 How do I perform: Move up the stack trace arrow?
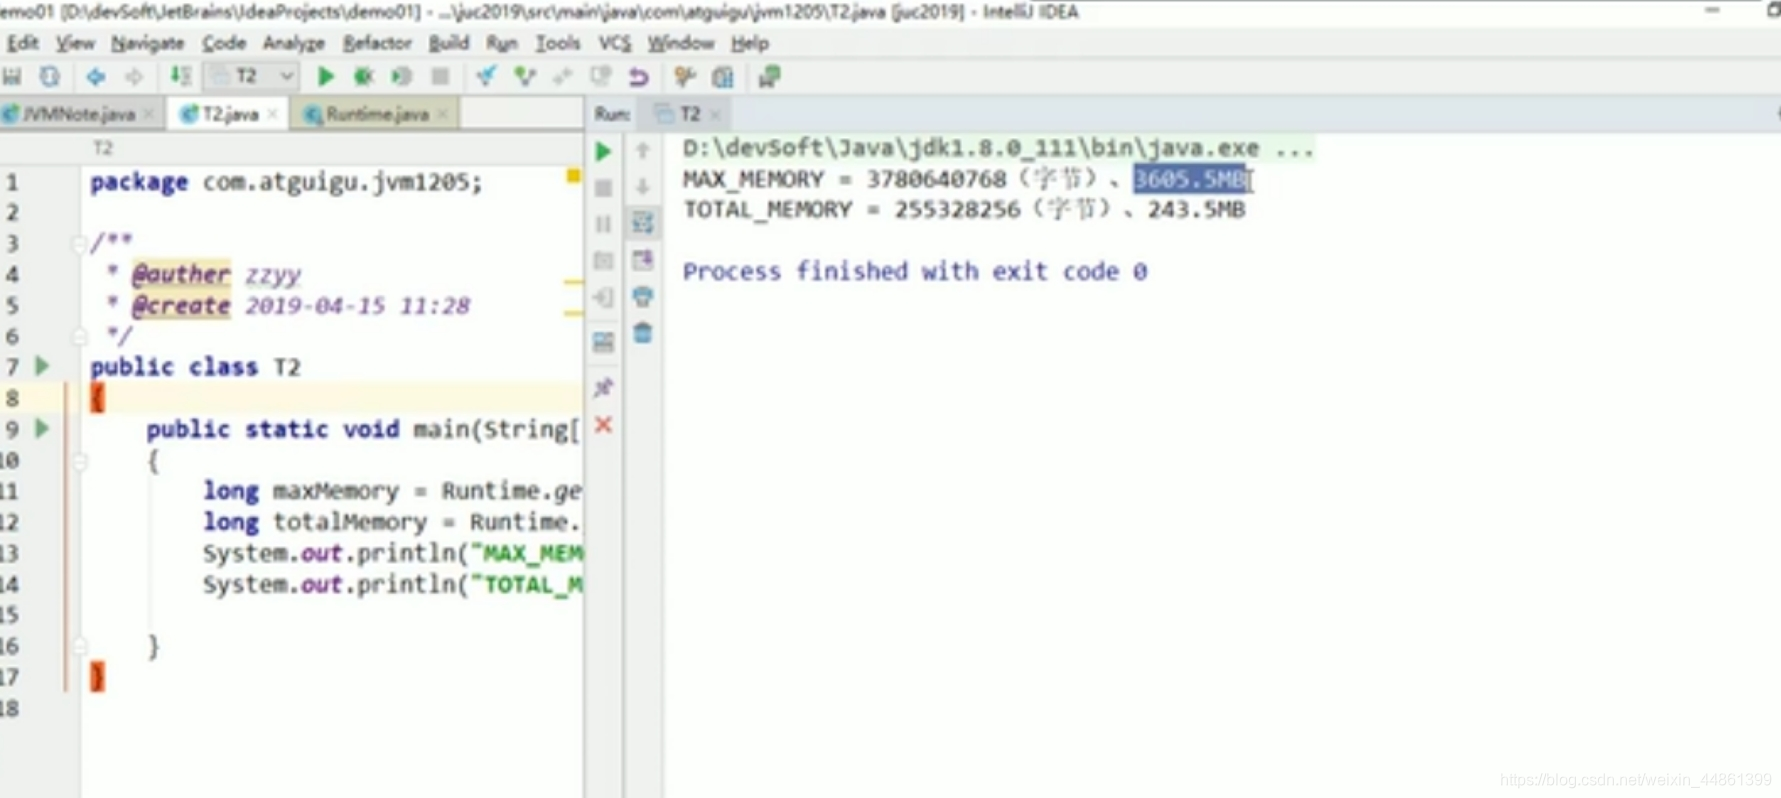643,150
